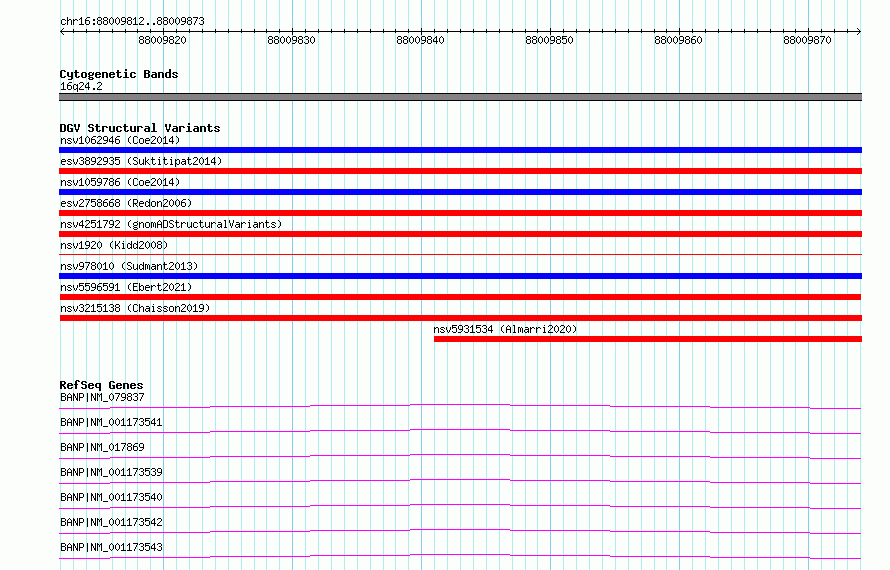The width and height of the screenshot is (890, 570).
Task: Select ruler position 88009830
Action: coord(291,40)
